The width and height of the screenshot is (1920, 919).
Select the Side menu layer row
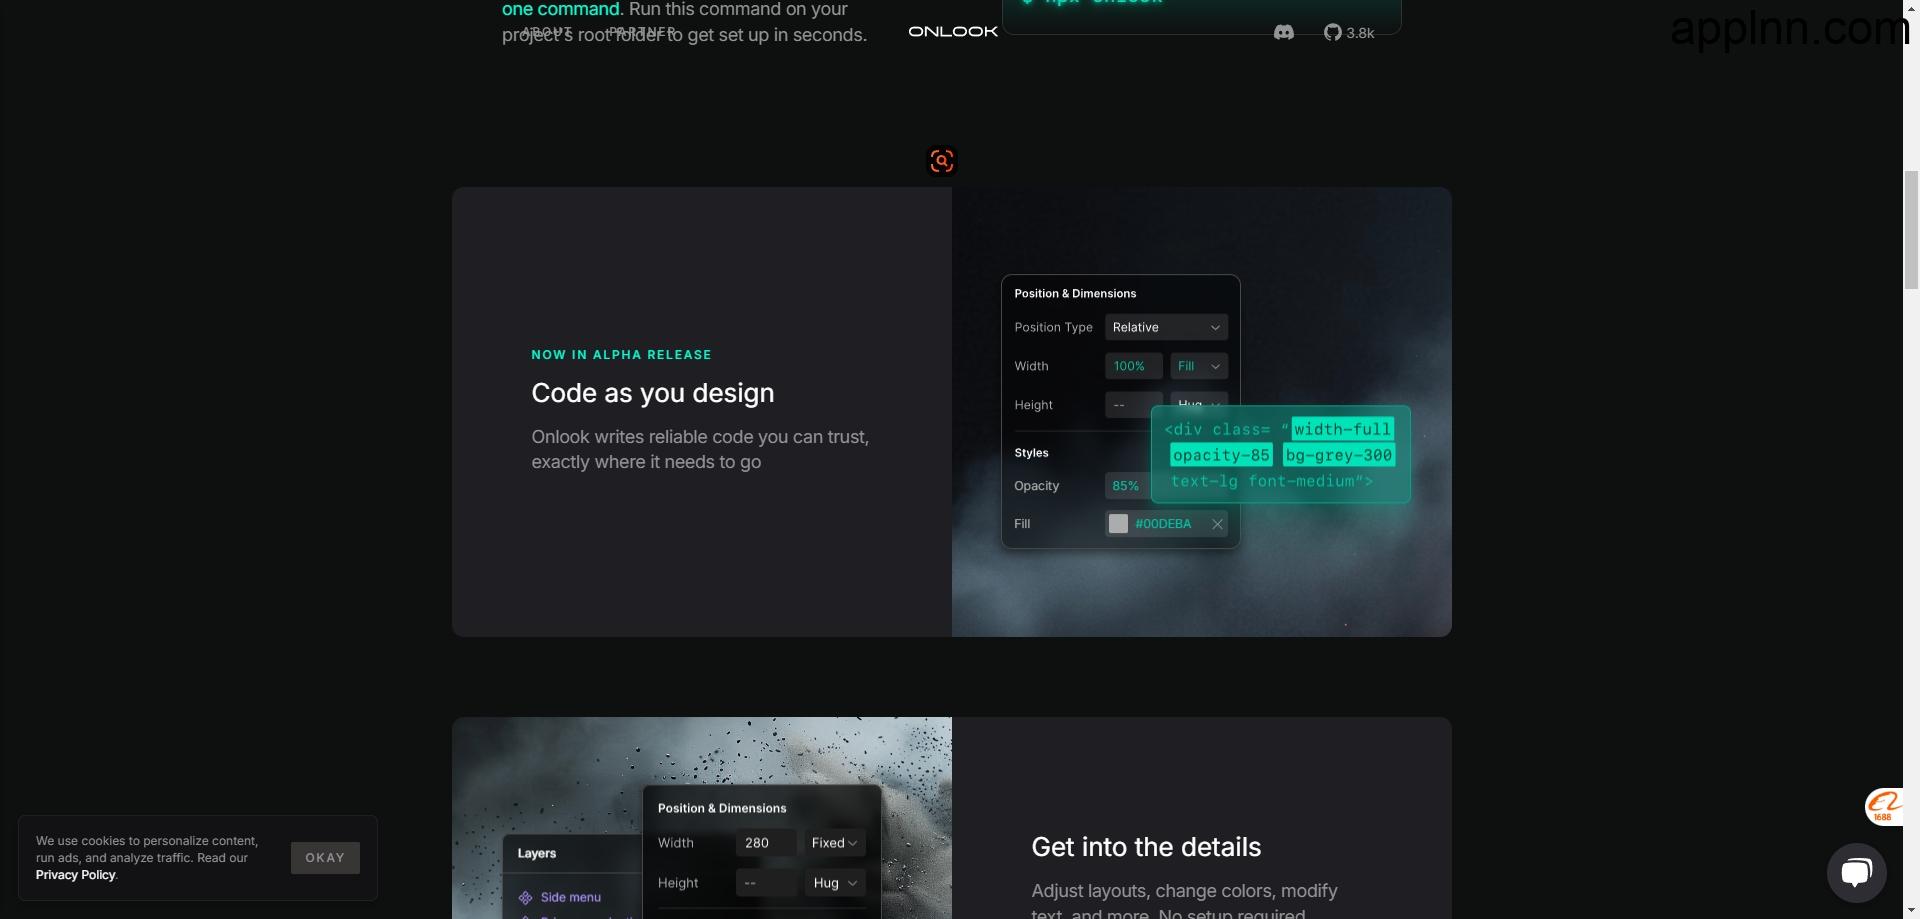point(571,898)
